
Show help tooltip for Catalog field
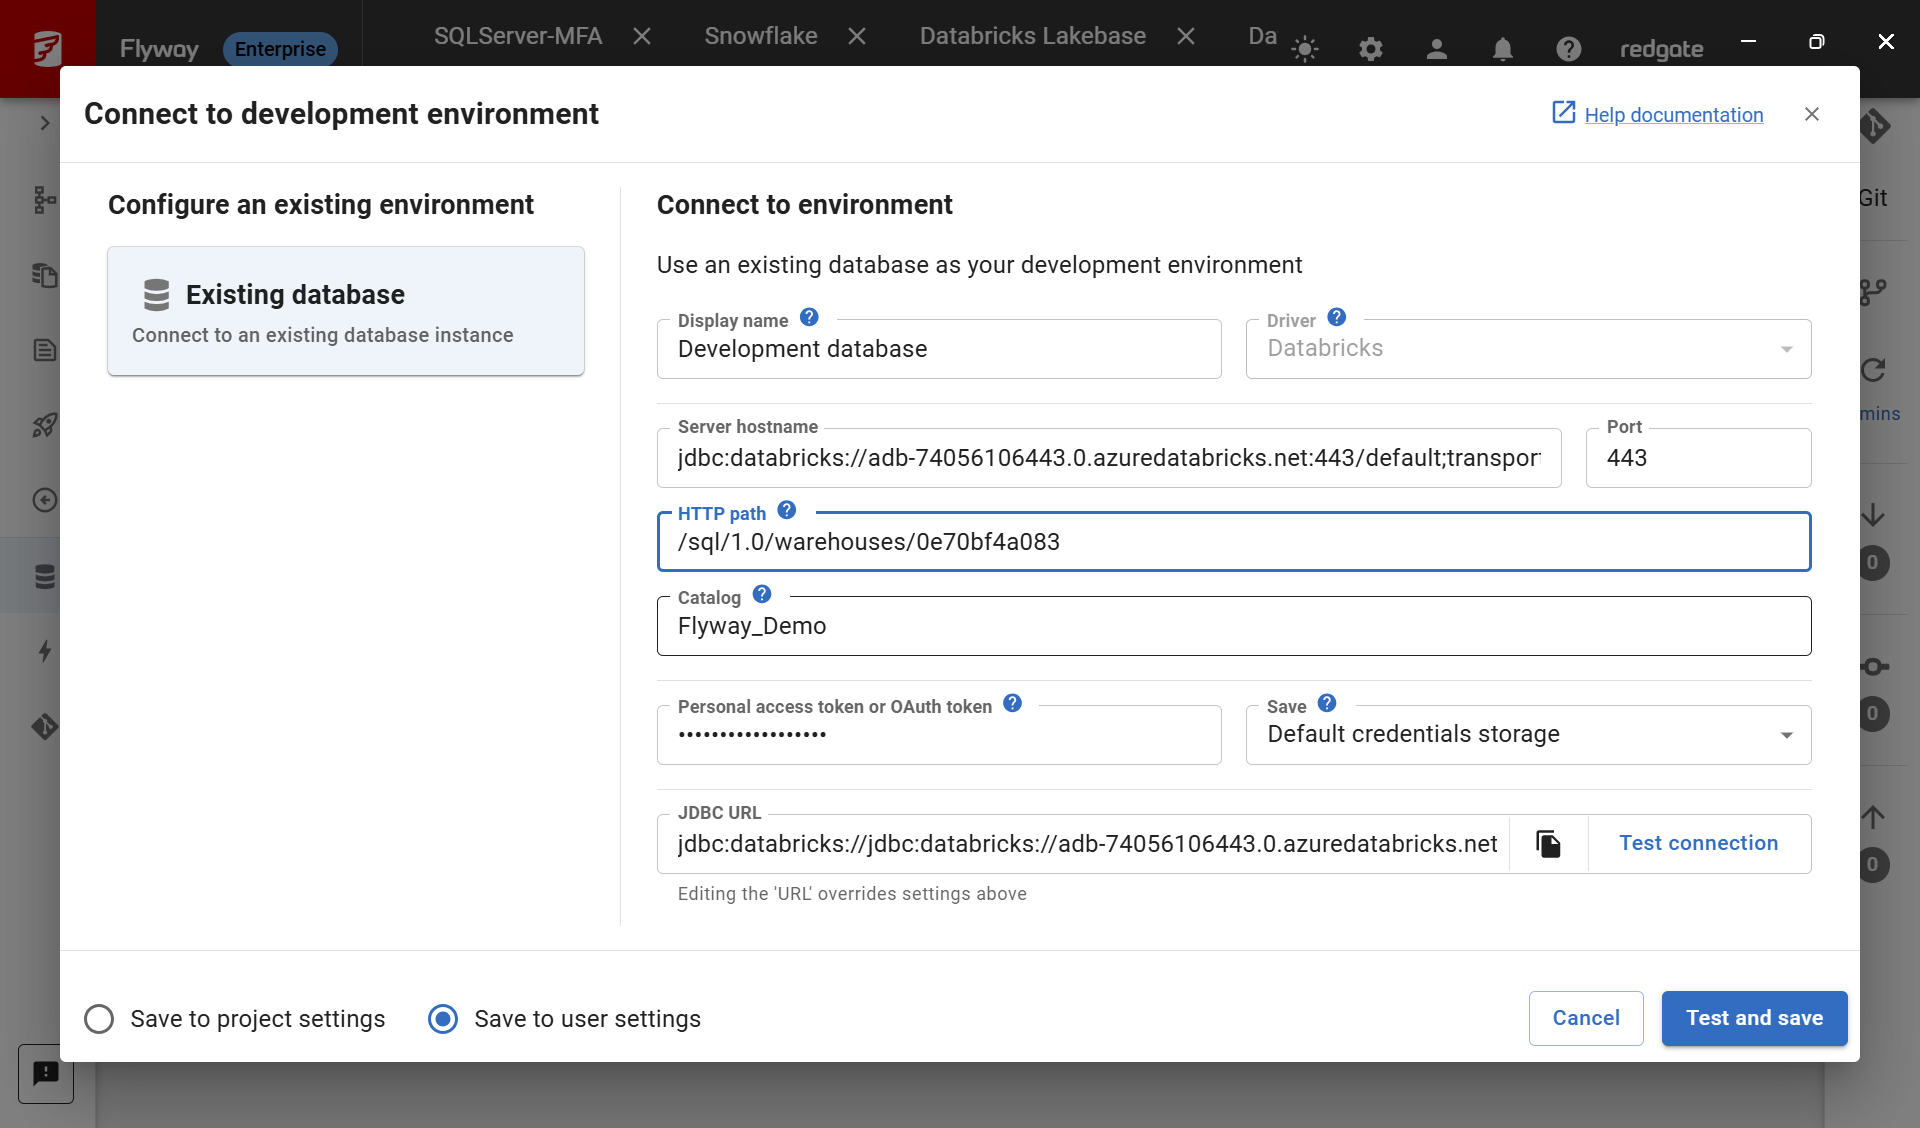click(762, 595)
